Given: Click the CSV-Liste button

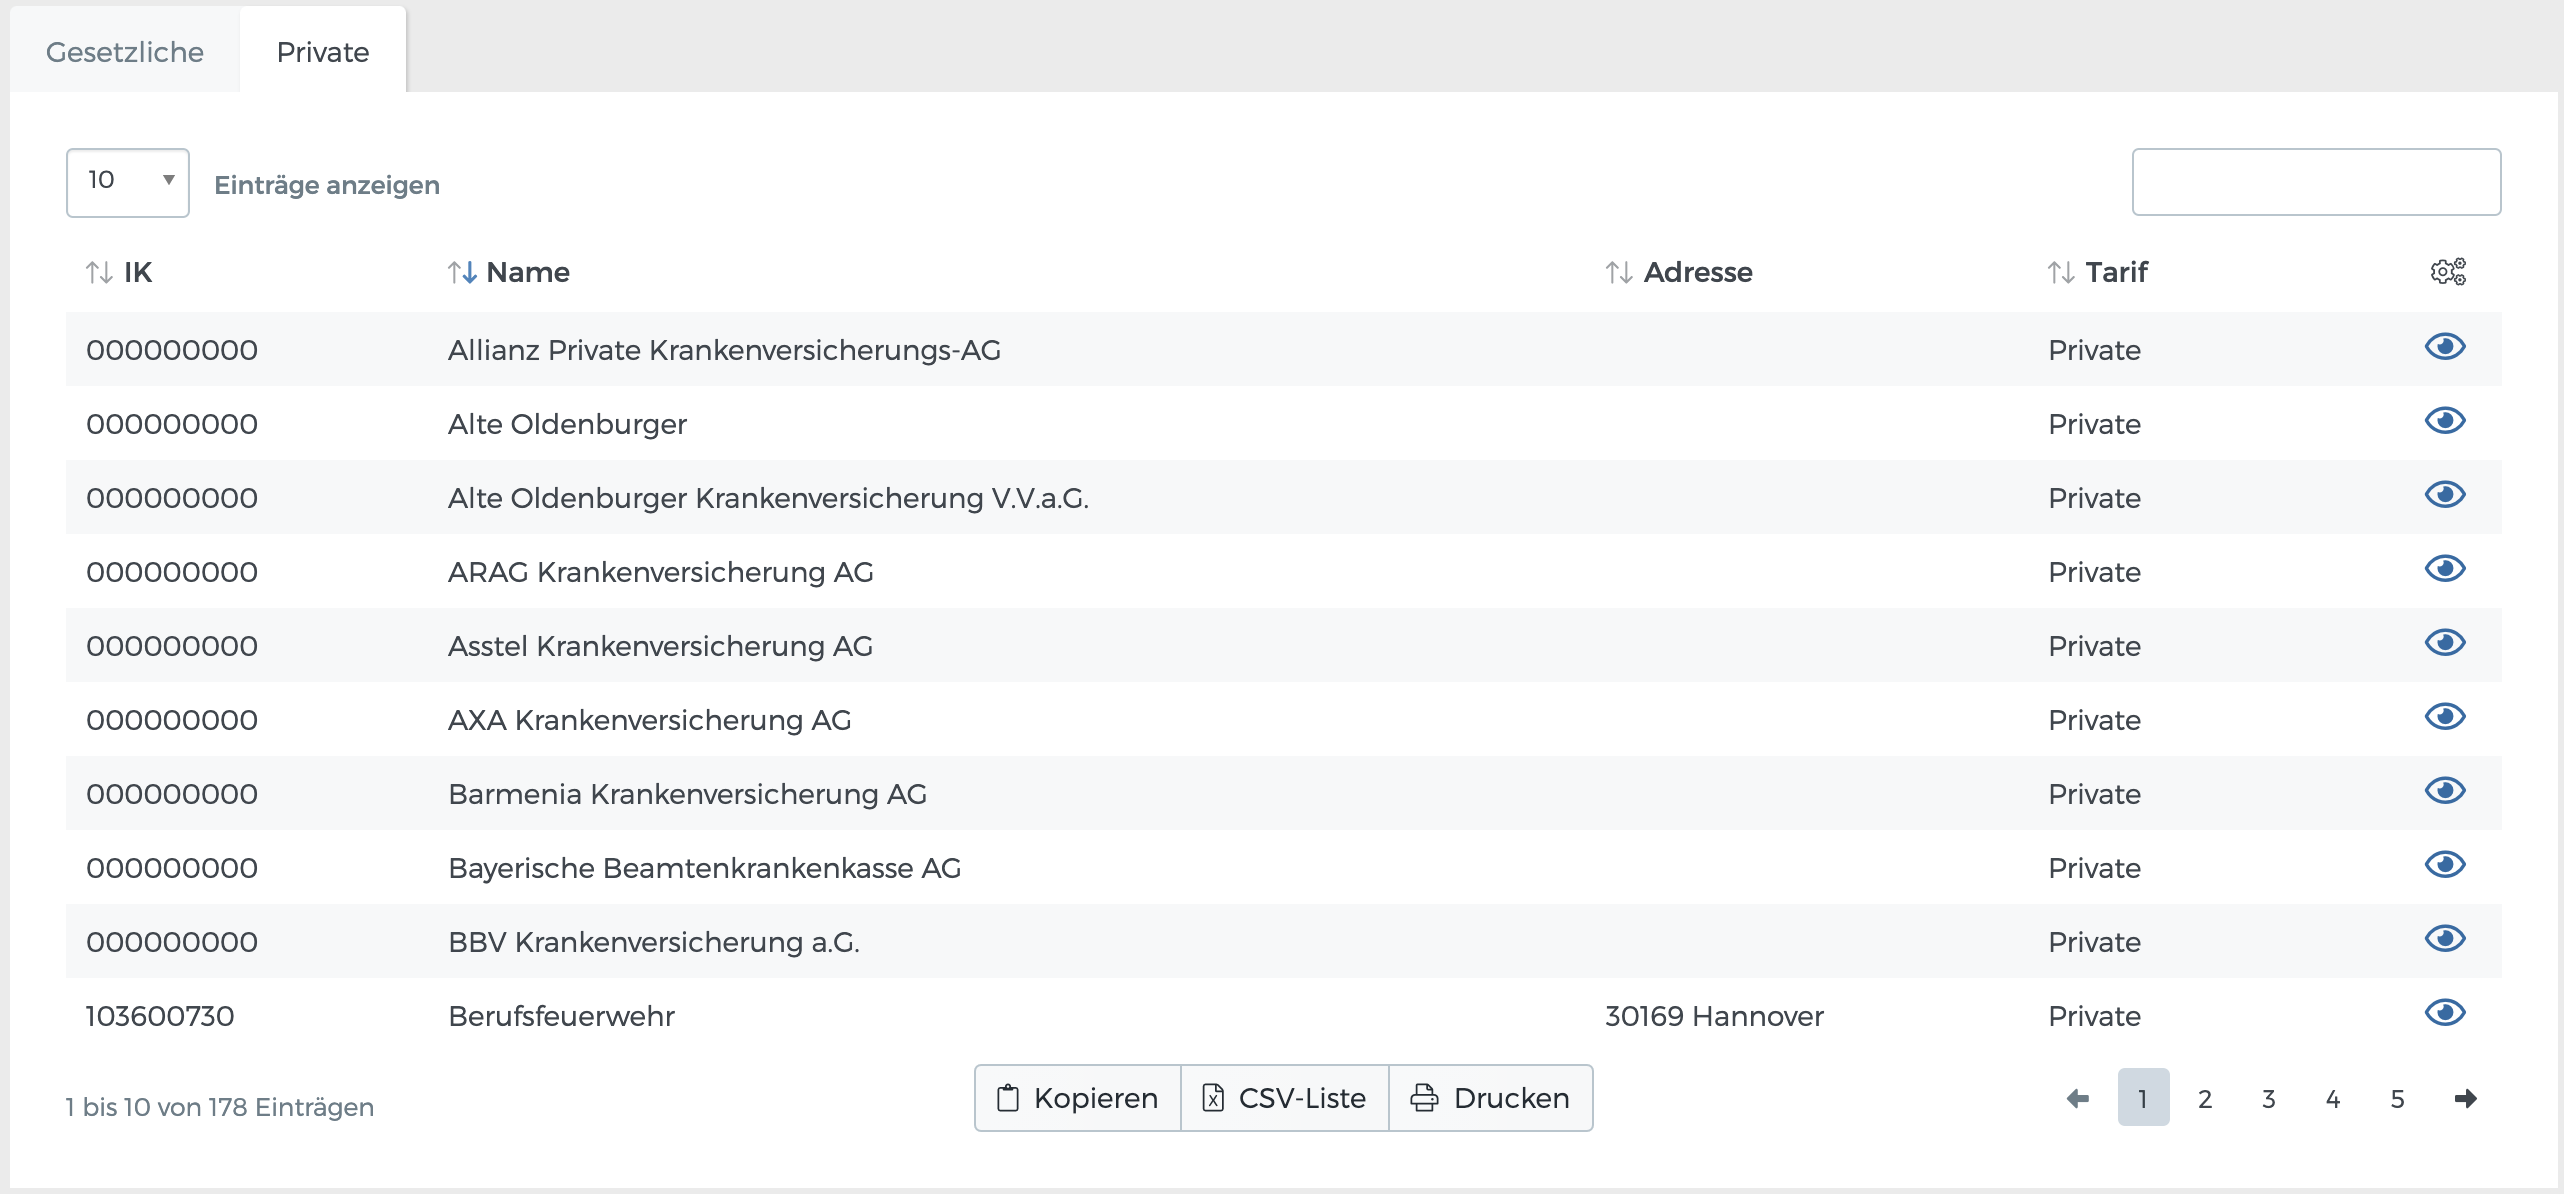Looking at the screenshot, I should pos(1285,1097).
